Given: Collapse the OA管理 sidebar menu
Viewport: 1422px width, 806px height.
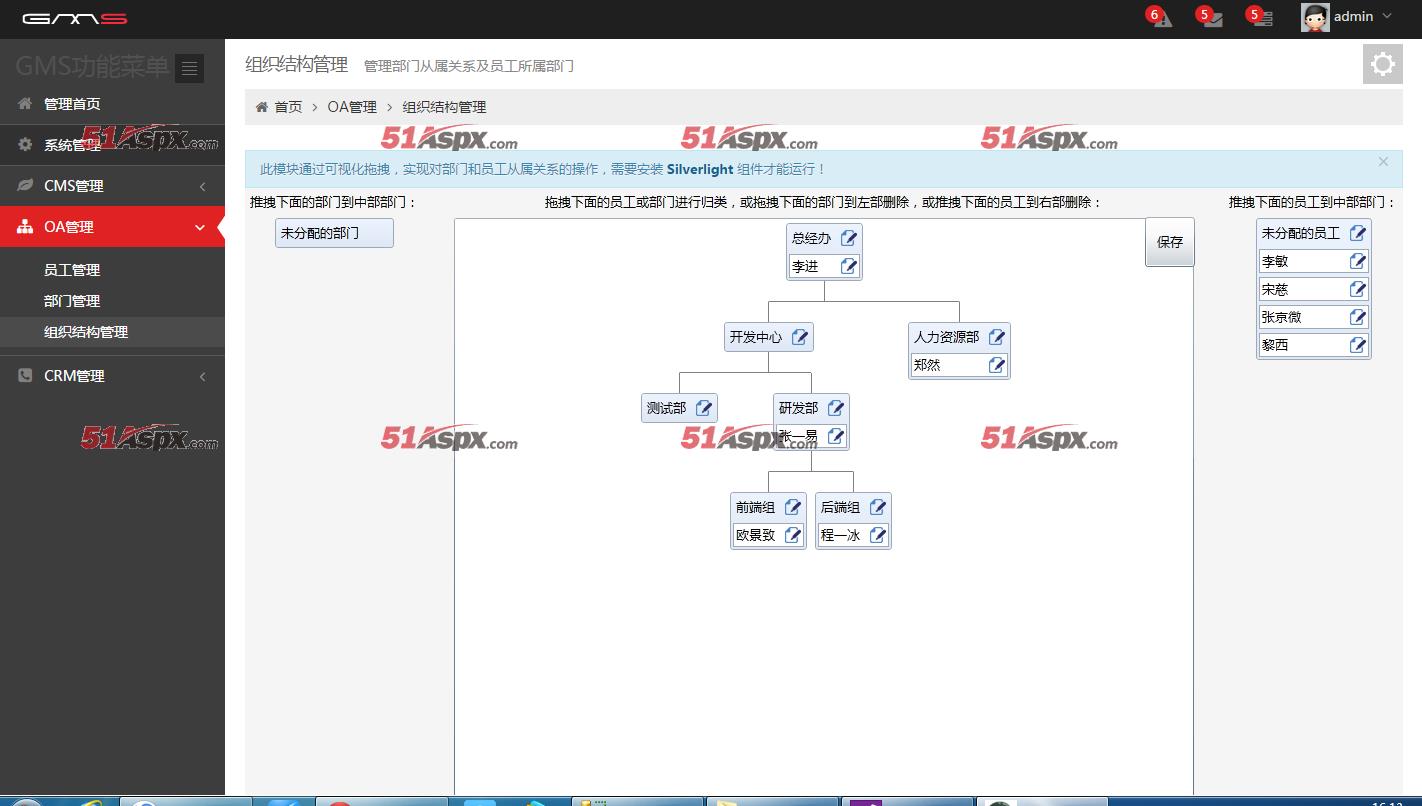Looking at the screenshot, I should point(112,227).
